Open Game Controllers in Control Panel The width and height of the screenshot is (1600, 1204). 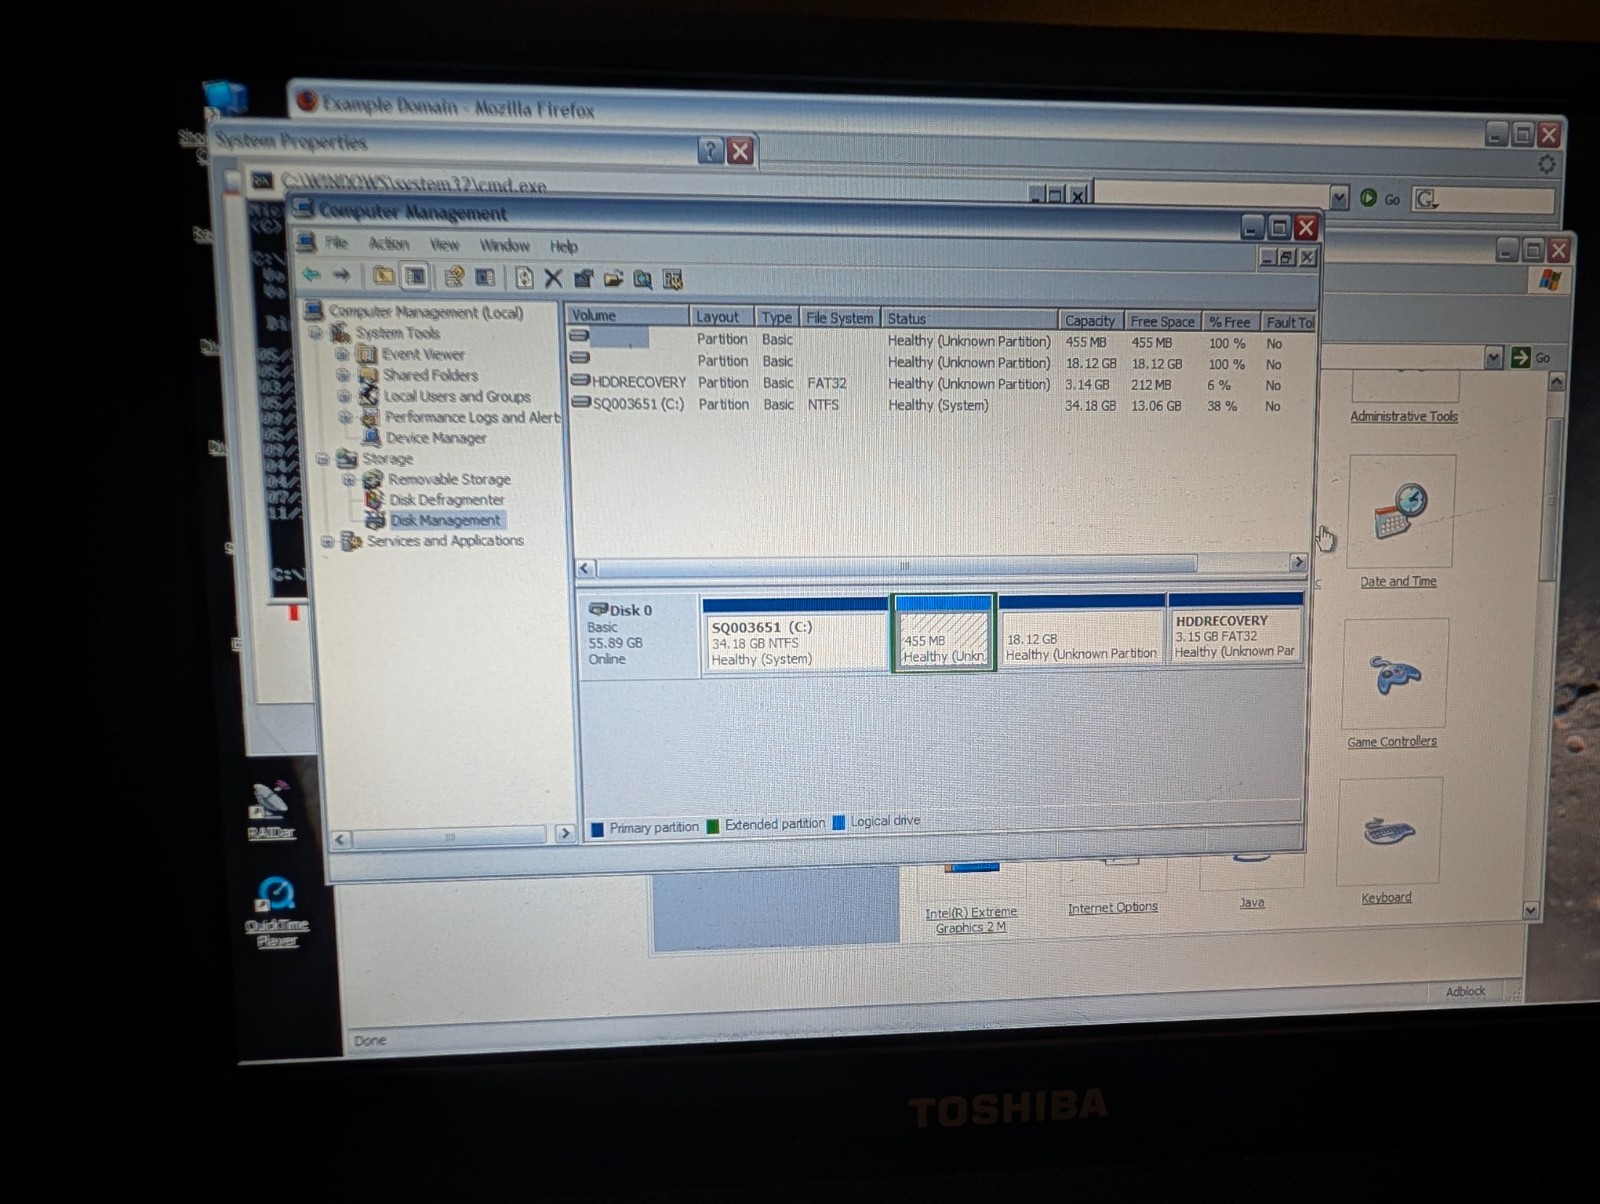[1393, 683]
